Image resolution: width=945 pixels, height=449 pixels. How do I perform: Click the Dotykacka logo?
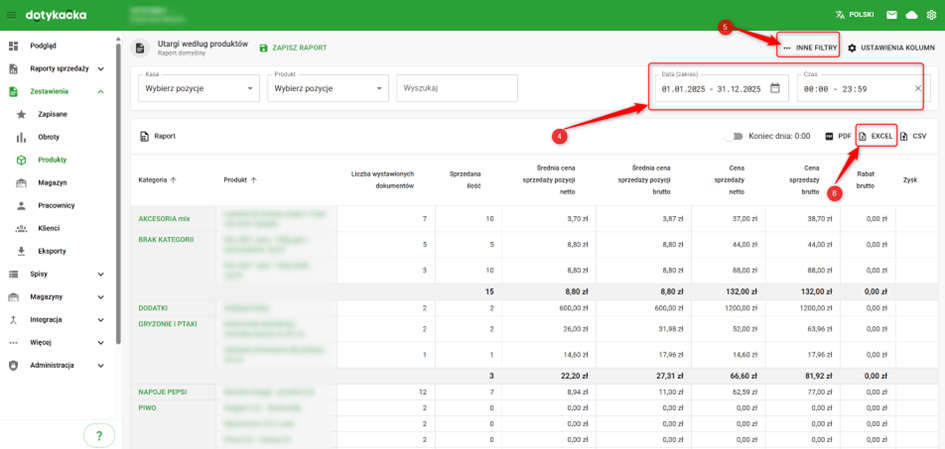point(56,15)
